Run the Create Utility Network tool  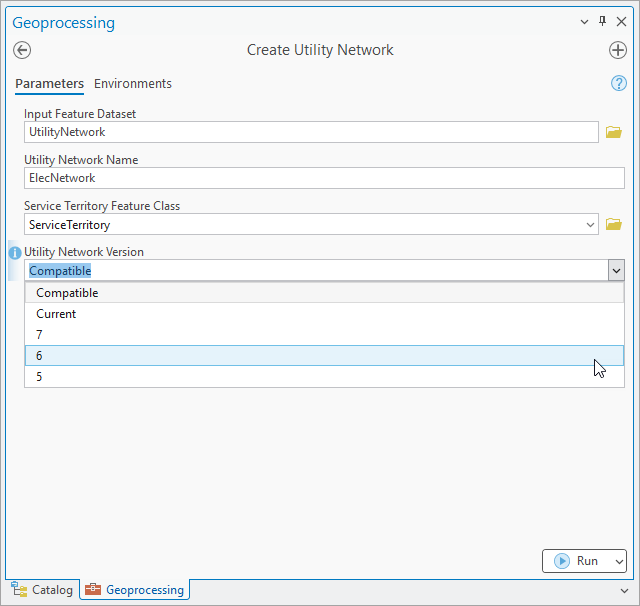point(576,561)
